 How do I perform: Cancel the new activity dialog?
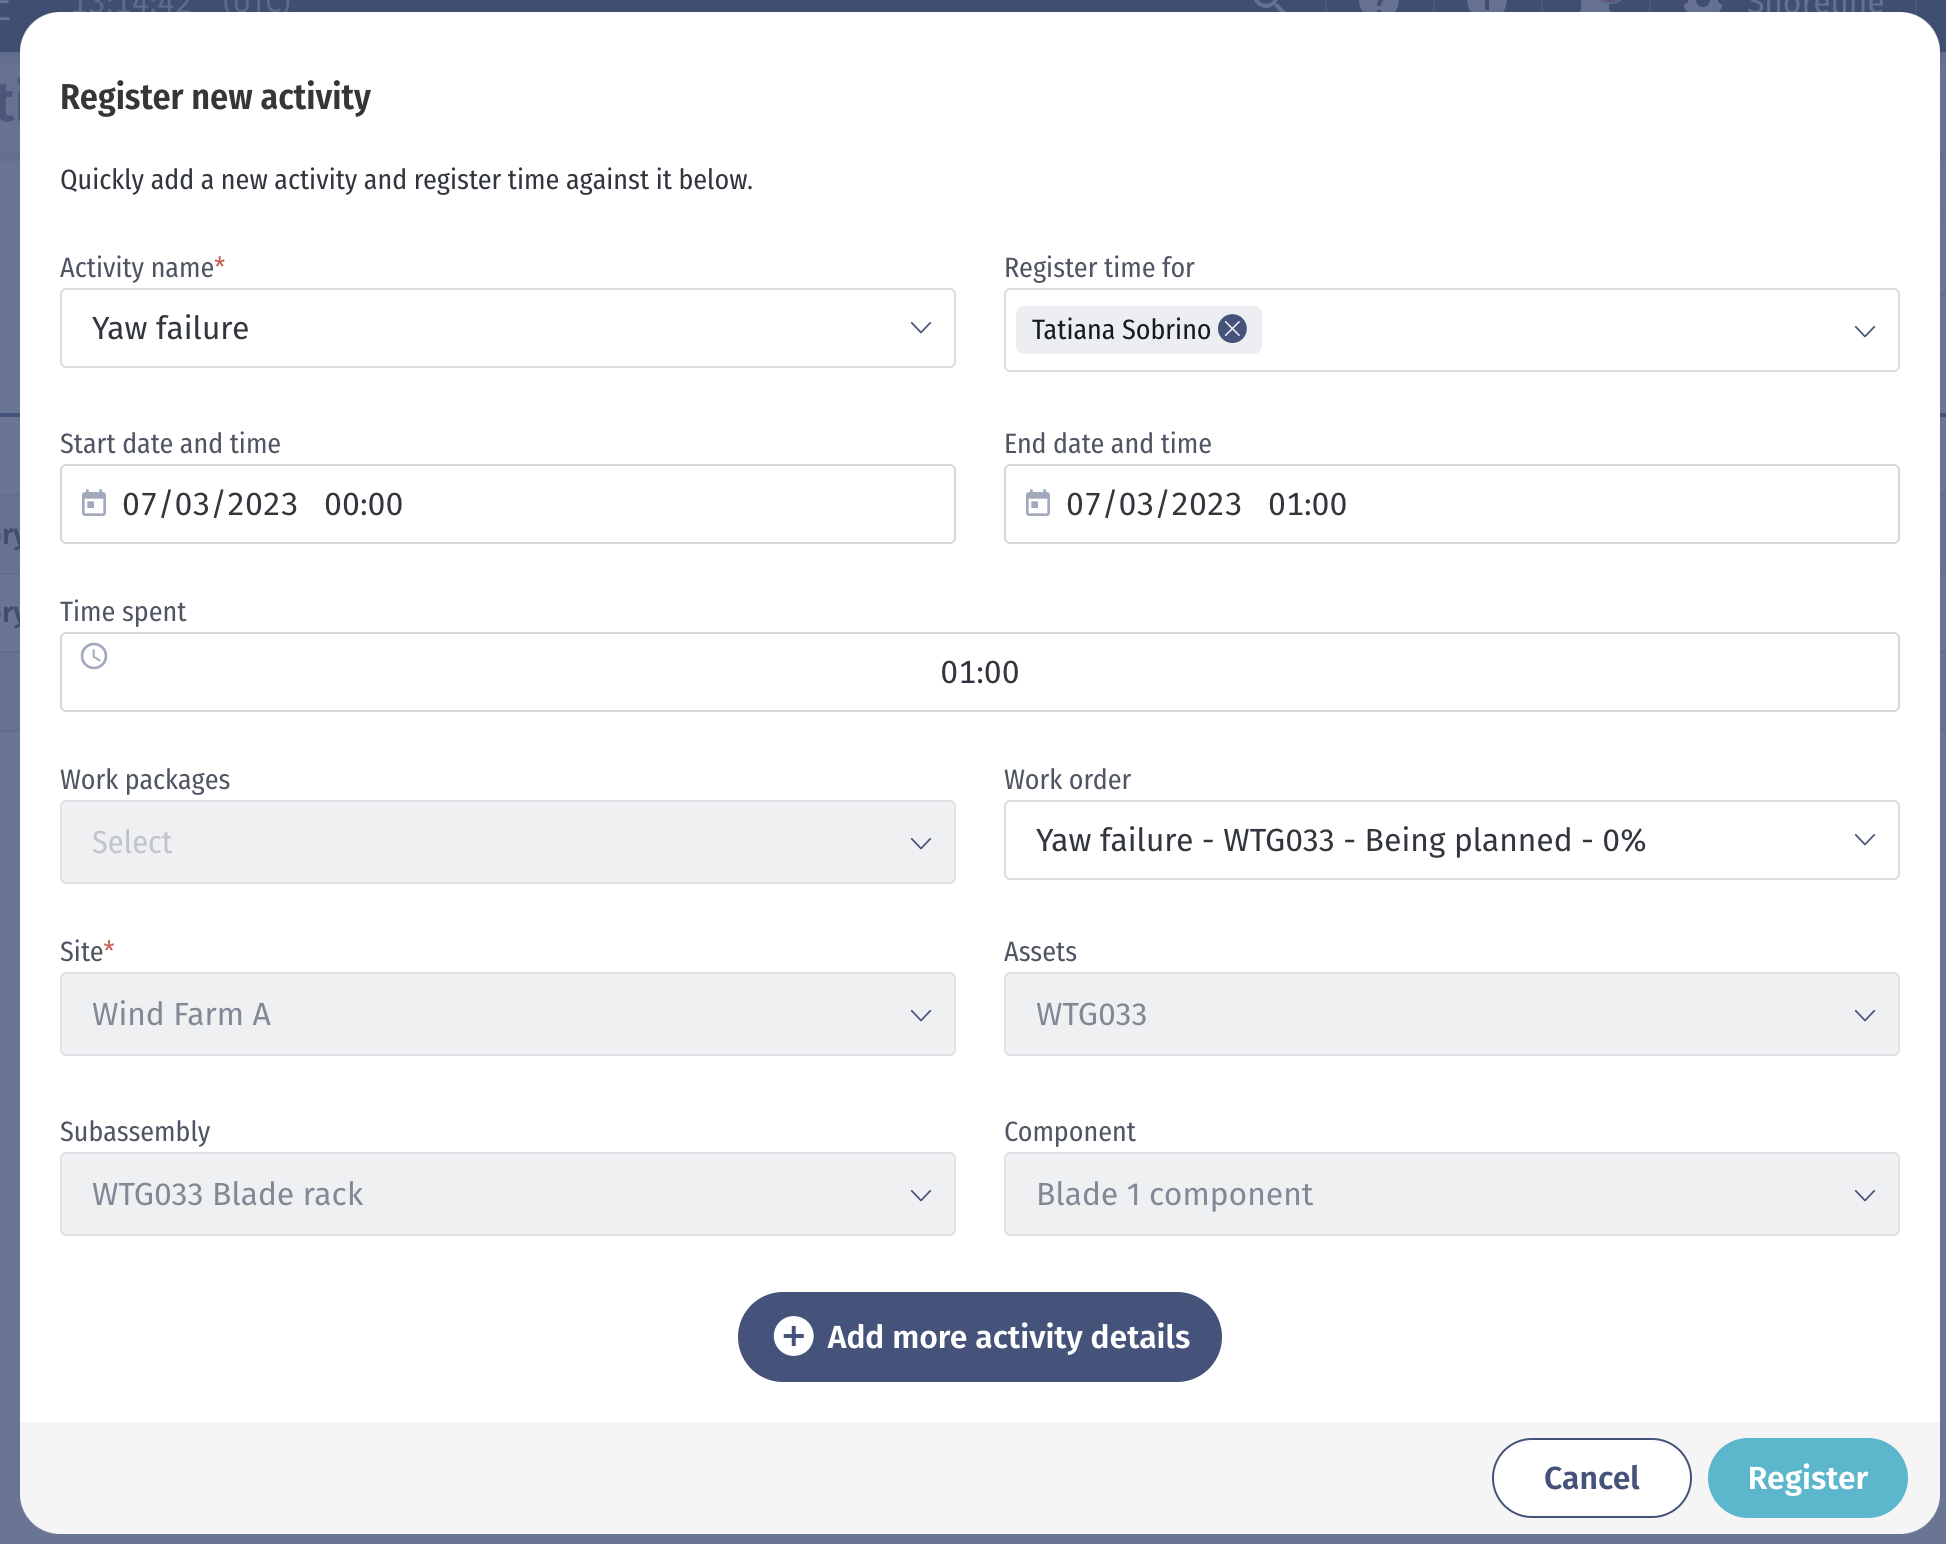point(1591,1478)
